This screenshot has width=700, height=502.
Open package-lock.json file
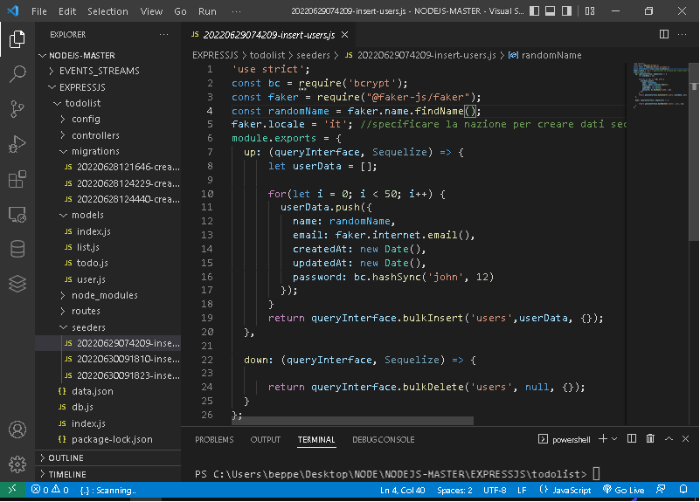[x=108, y=439]
